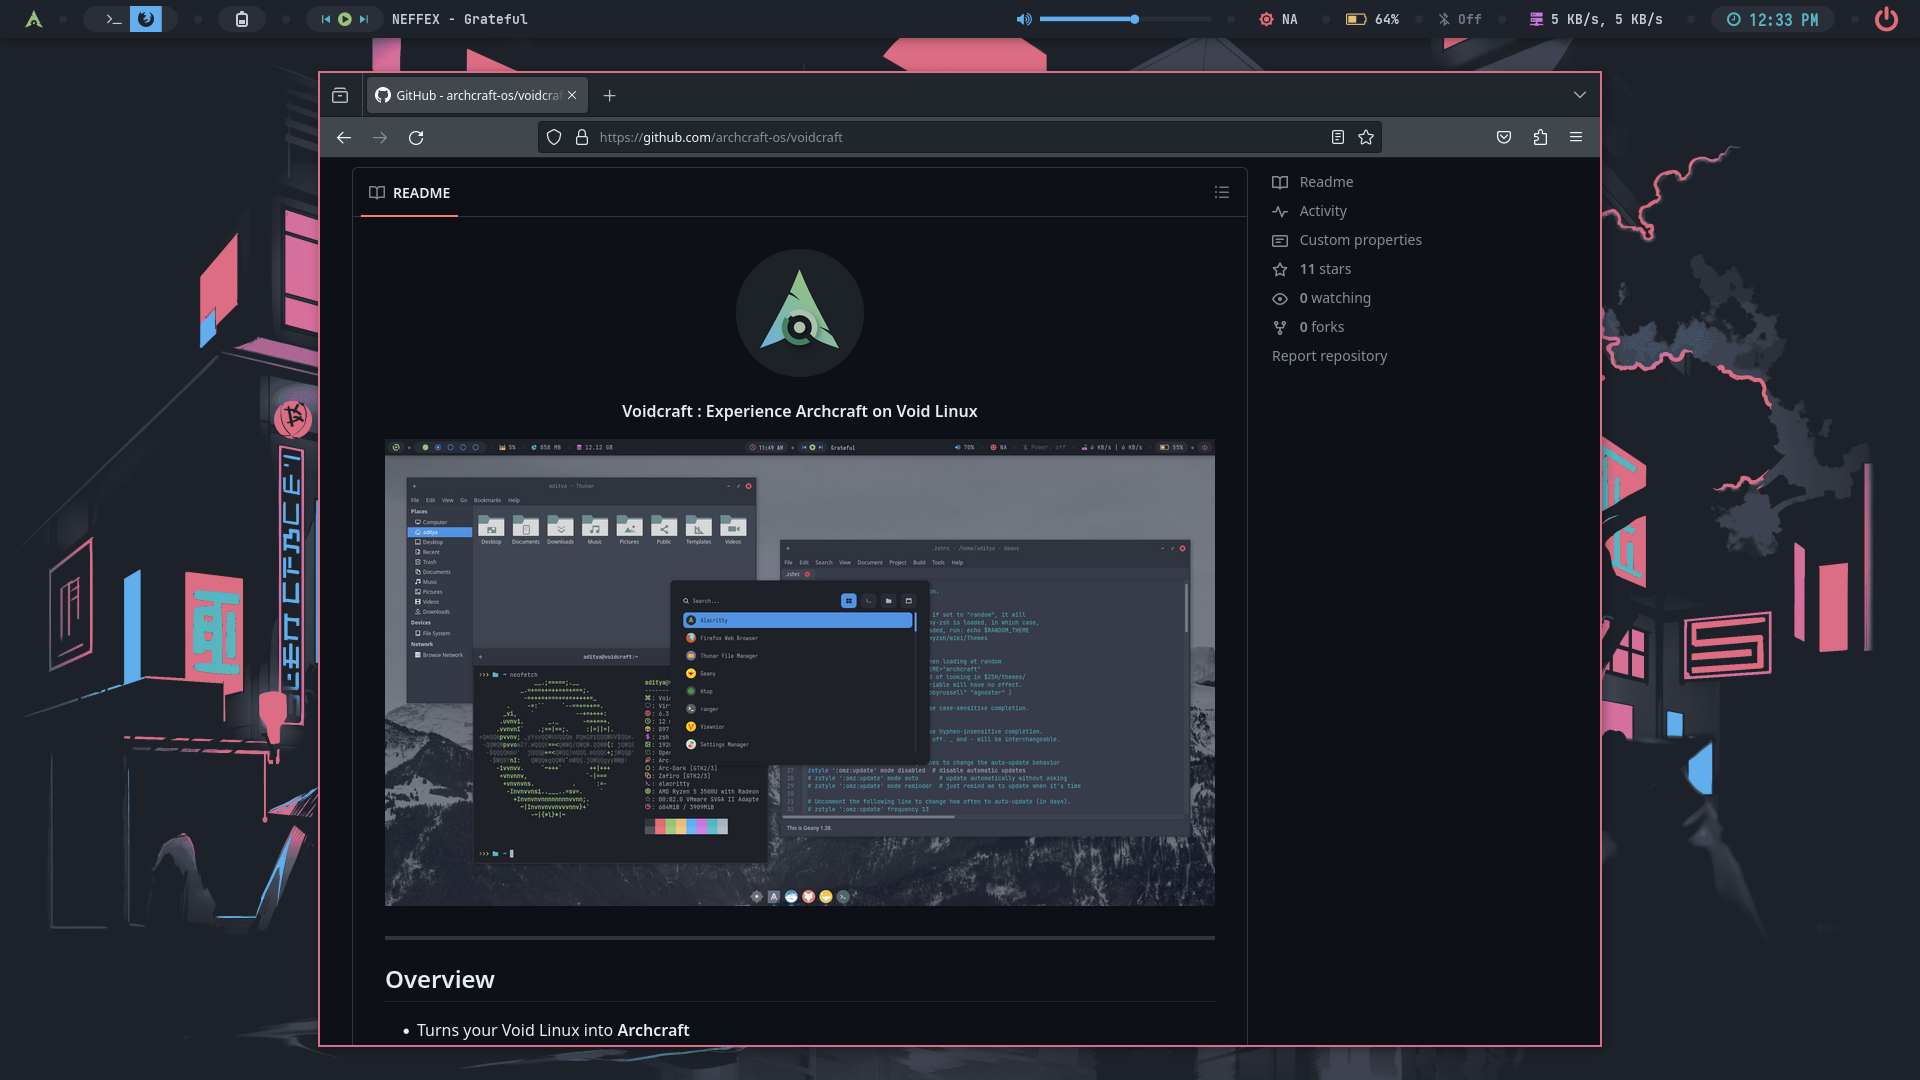Image resolution: width=1920 pixels, height=1080 pixels.
Task: Expand the list all tabs chevron
Action: 1580,95
